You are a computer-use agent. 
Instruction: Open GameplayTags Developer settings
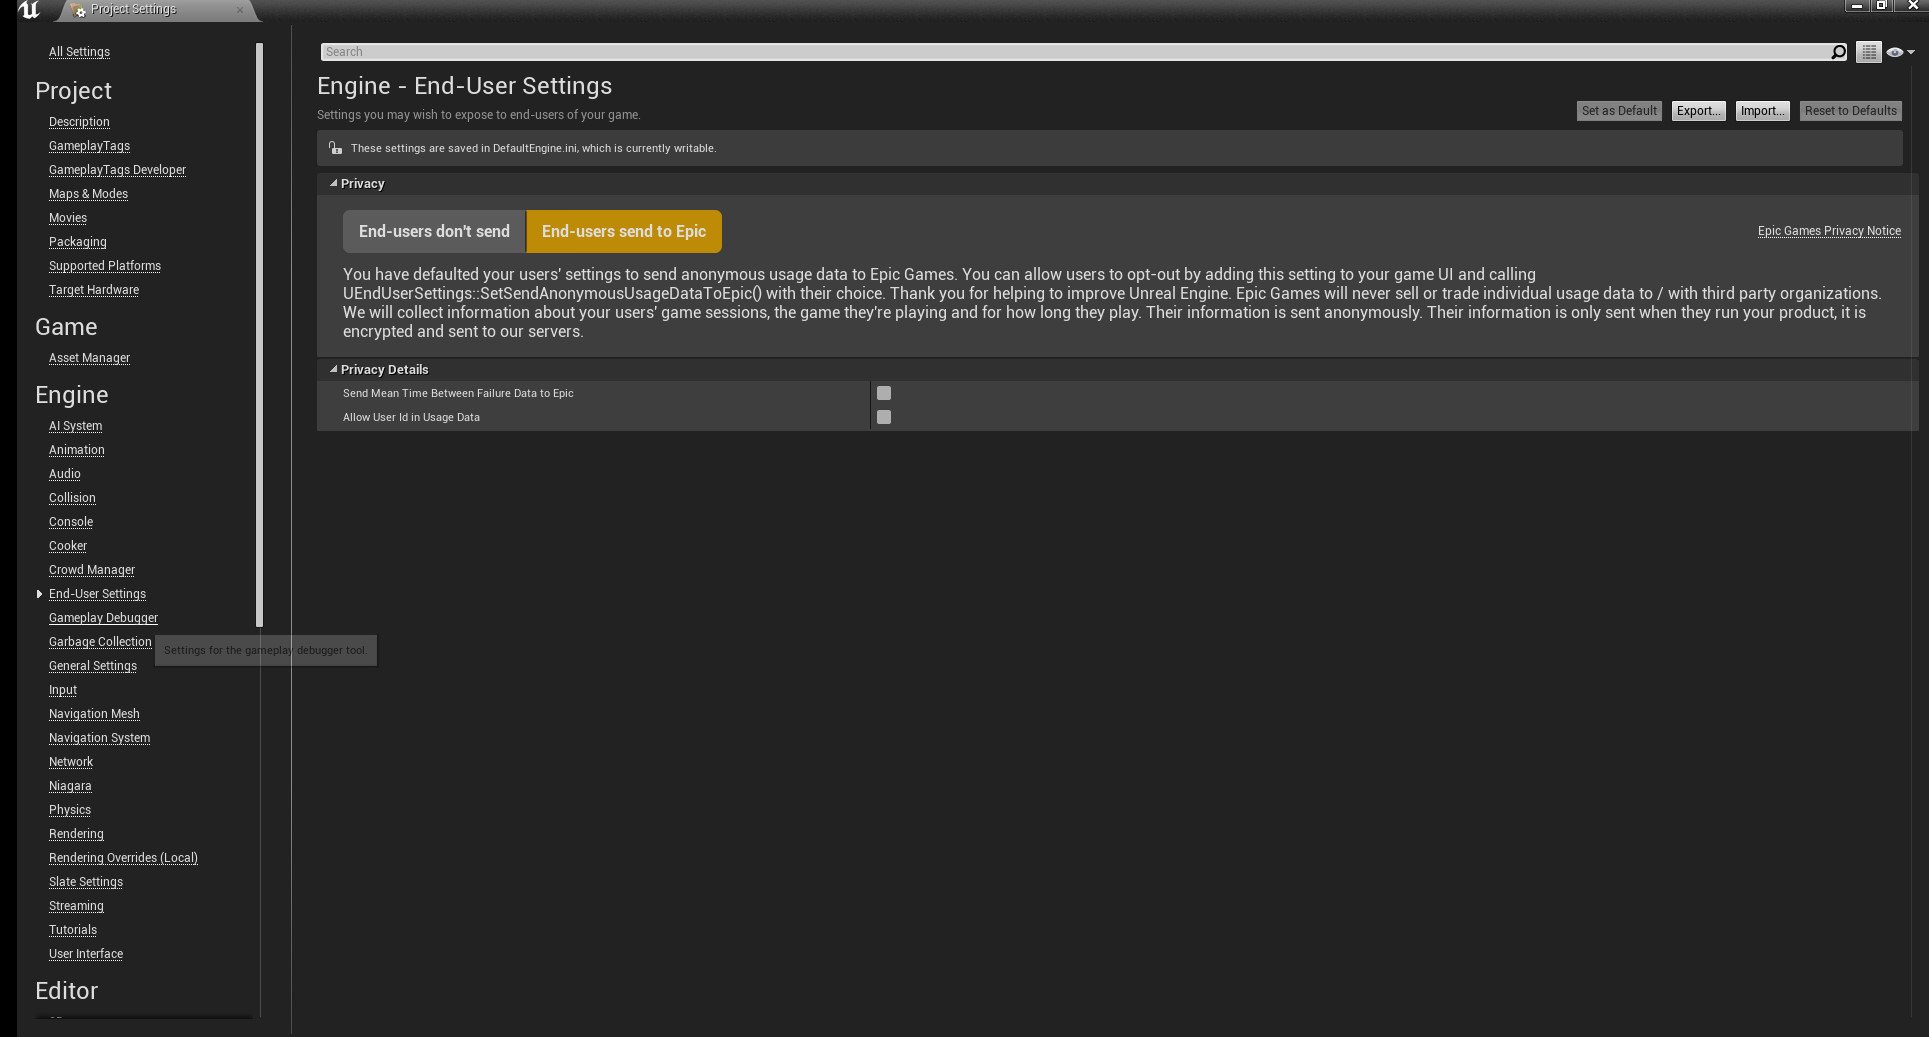117,170
